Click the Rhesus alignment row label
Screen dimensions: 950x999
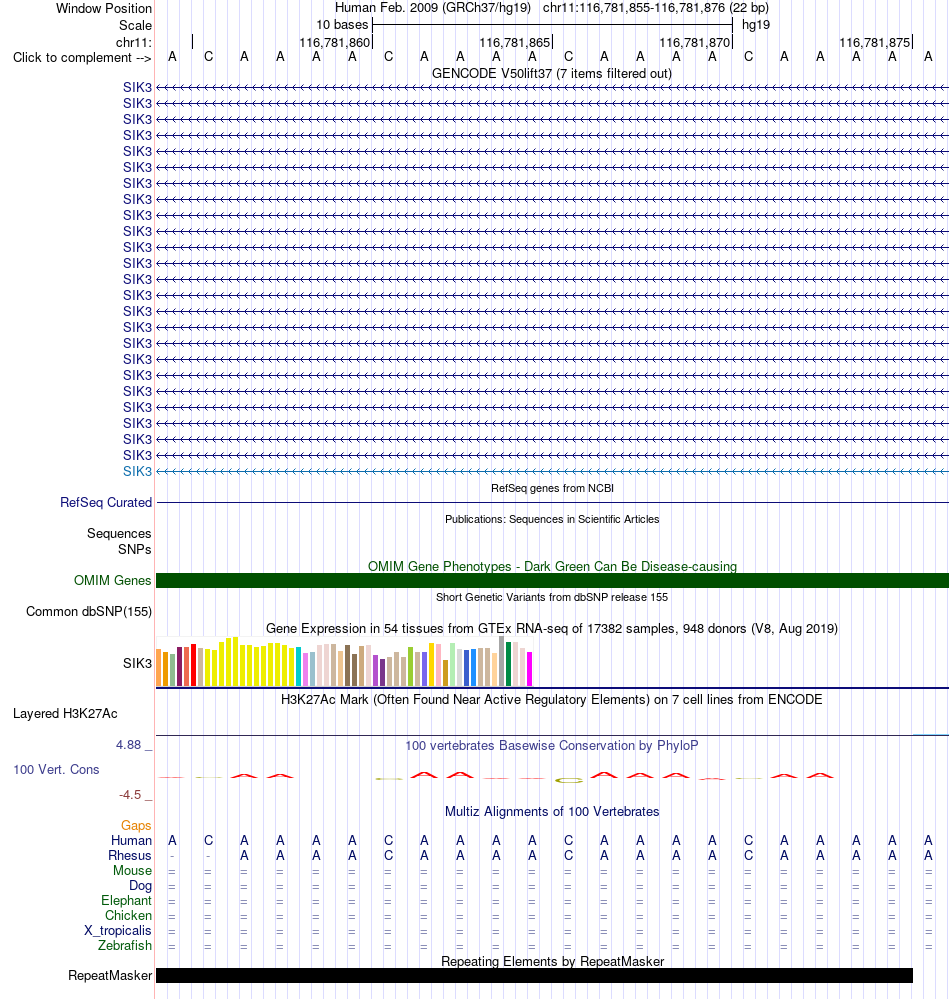pos(130,856)
